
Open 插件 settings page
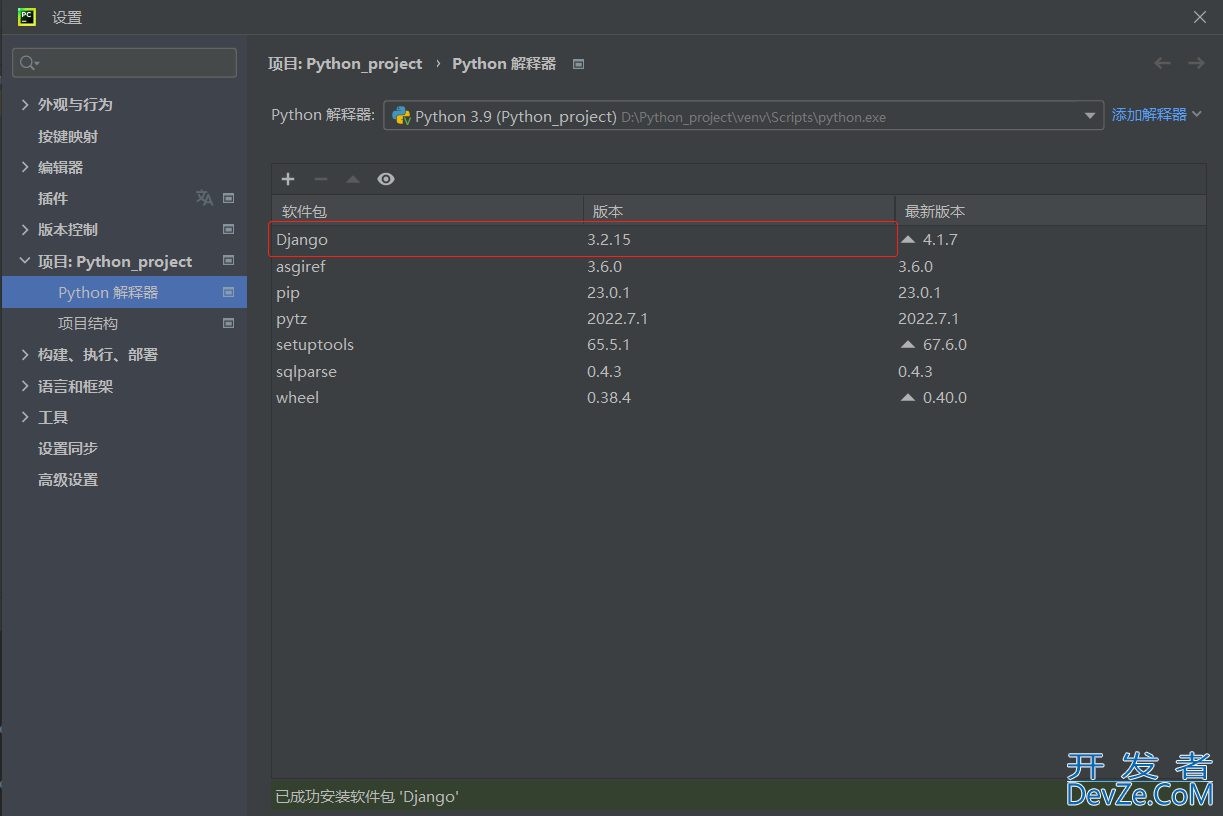pyautogui.click(x=53, y=198)
